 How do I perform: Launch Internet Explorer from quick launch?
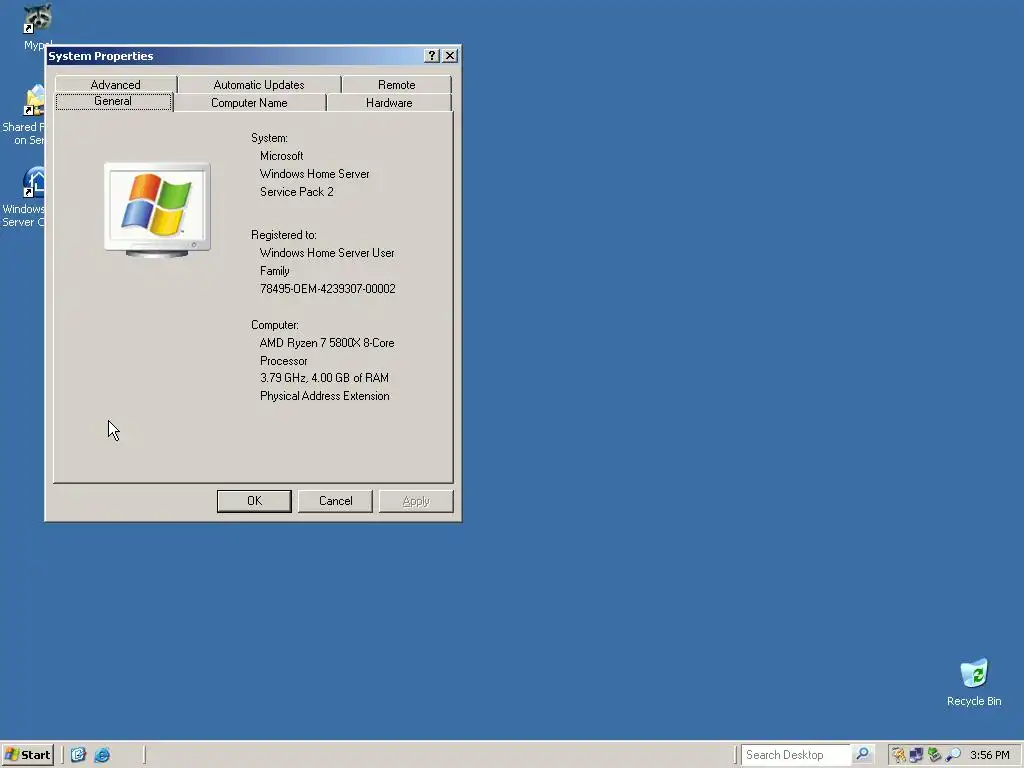103,755
